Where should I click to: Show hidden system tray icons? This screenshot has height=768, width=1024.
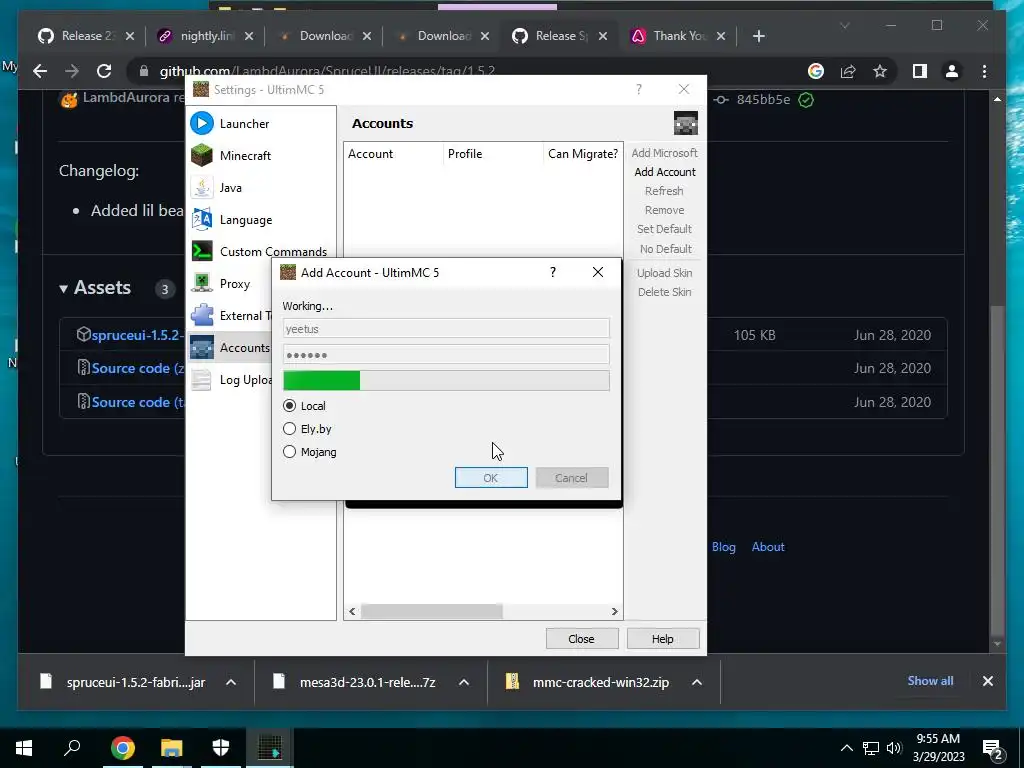tap(846, 748)
